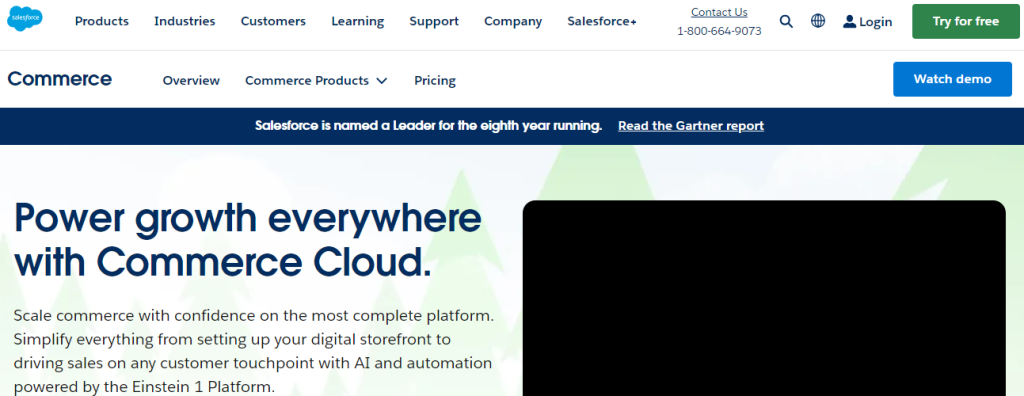Go to Salesforce+ in the top navigation
The width and height of the screenshot is (1024, 396).
(x=602, y=21)
